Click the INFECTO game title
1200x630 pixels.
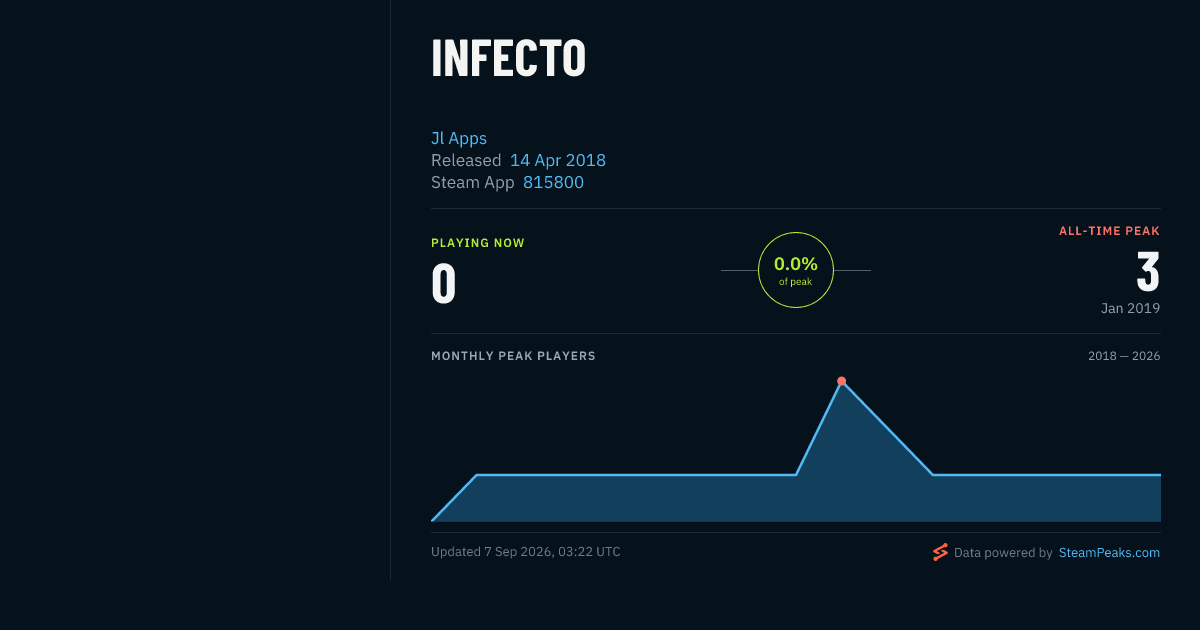(x=508, y=59)
